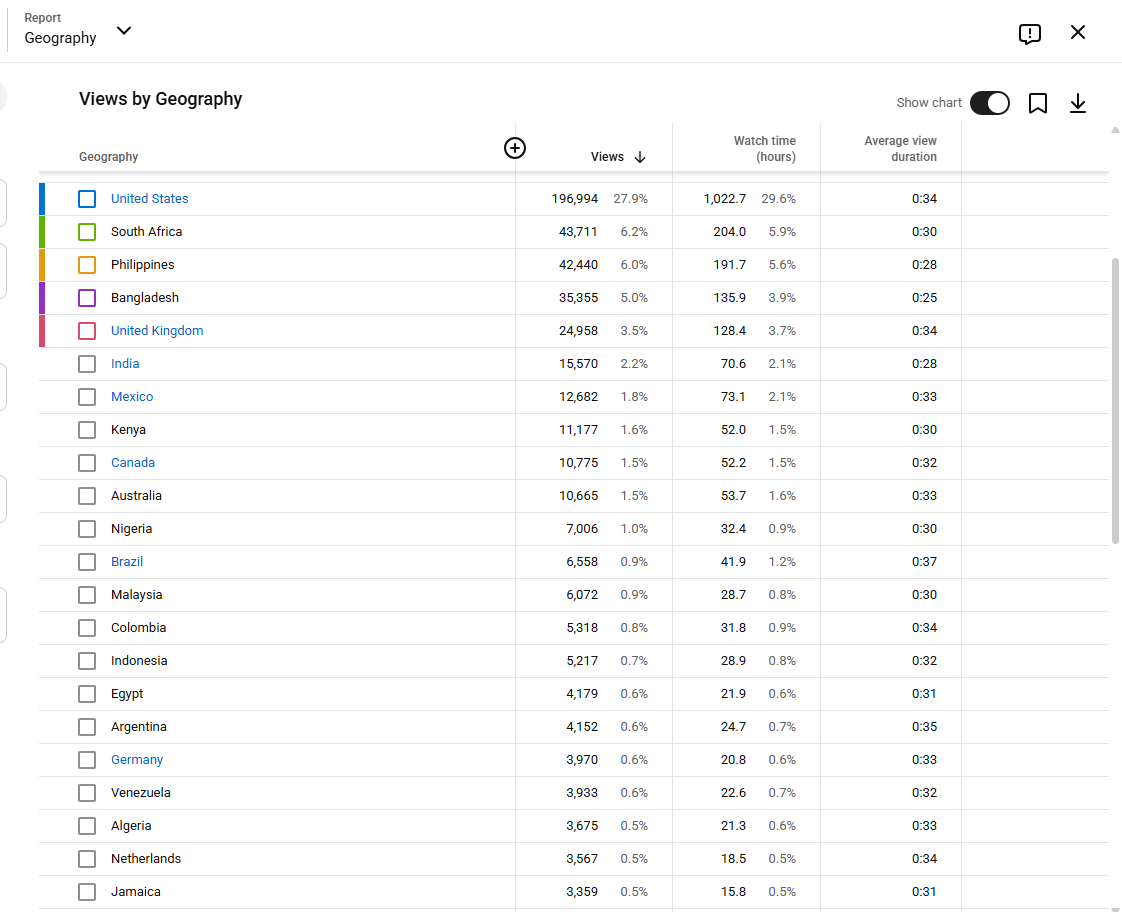This screenshot has height=912, width=1122.
Task: Sort by the Views arrow icon
Action: (640, 157)
